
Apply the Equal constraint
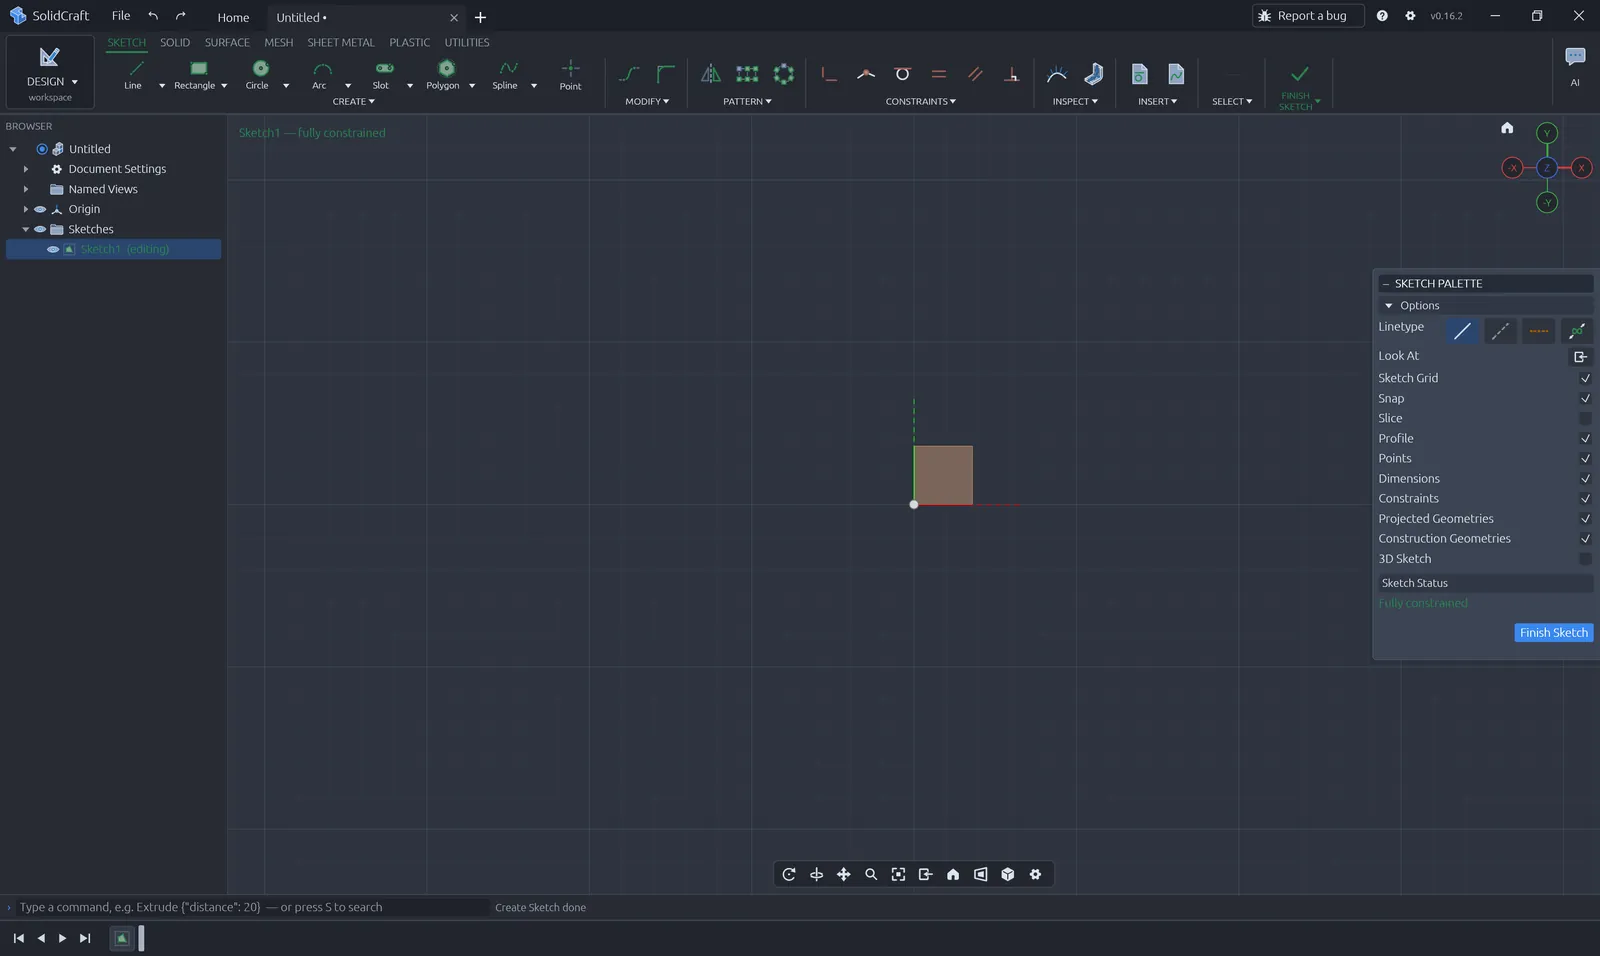939,74
